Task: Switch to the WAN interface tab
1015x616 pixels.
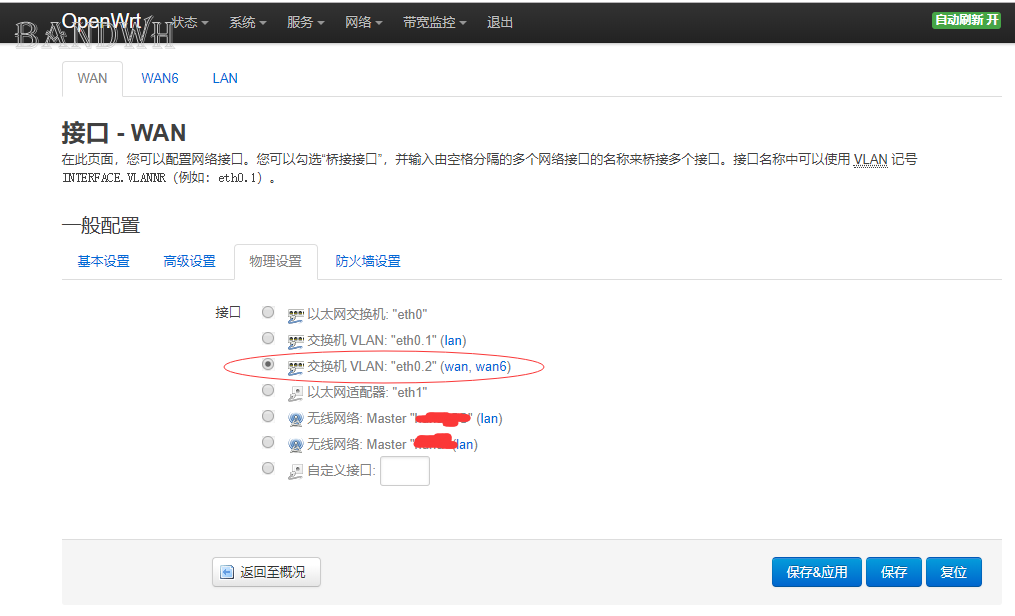Action: point(92,78)
